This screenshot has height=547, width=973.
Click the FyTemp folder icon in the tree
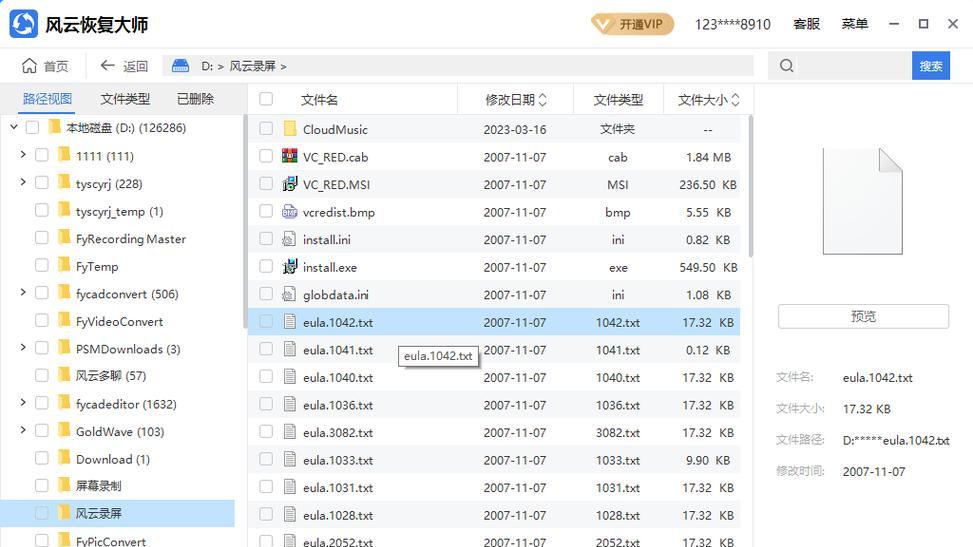tap(64, 265)
